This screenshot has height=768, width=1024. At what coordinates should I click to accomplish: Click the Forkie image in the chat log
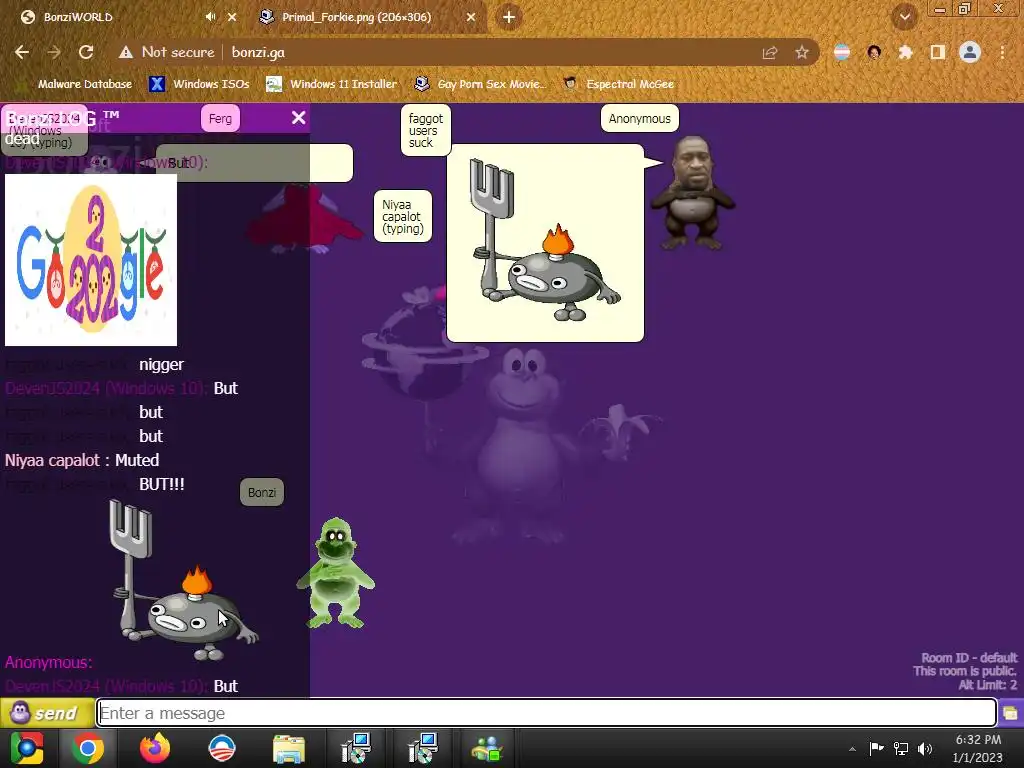184,580
